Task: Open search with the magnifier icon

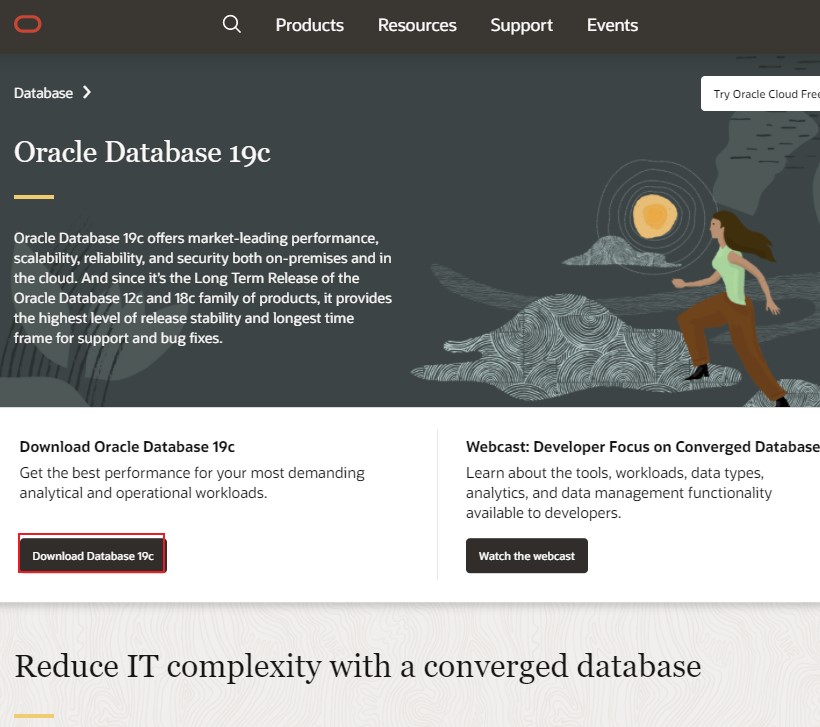Action: point(232,24)
